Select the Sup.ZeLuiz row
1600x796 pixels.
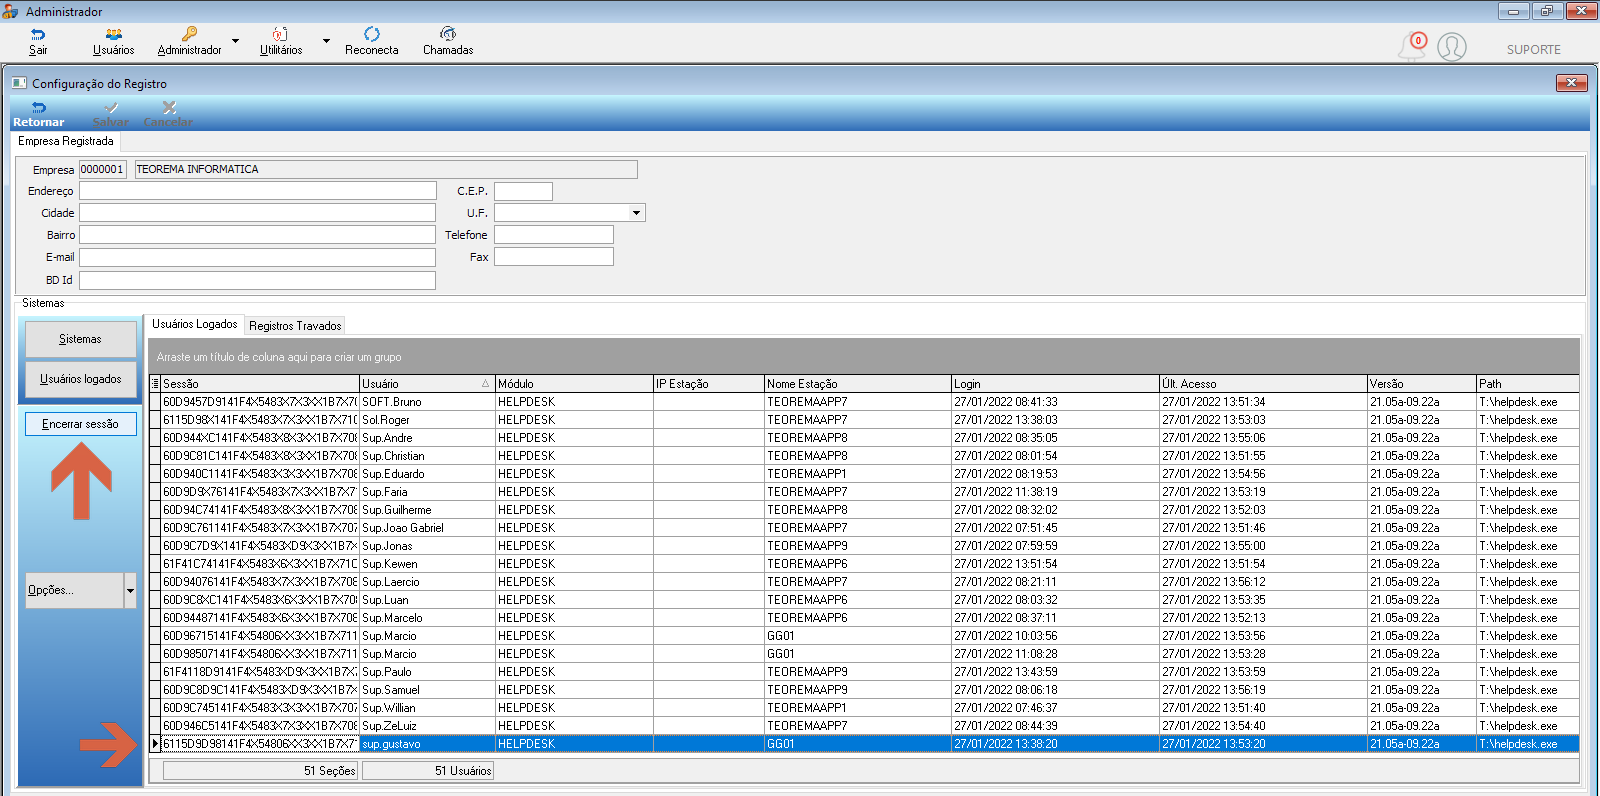[865, 726]
